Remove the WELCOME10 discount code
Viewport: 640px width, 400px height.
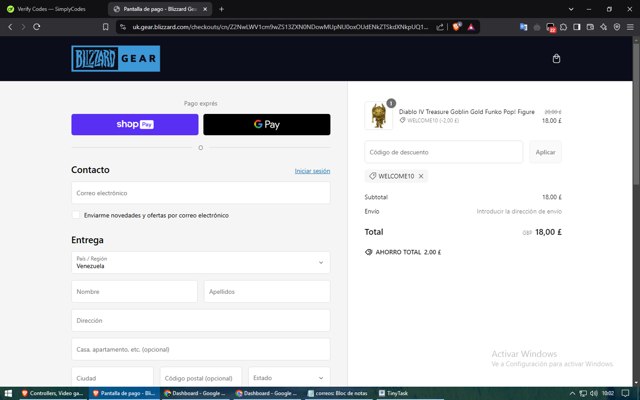coord(421,176)
